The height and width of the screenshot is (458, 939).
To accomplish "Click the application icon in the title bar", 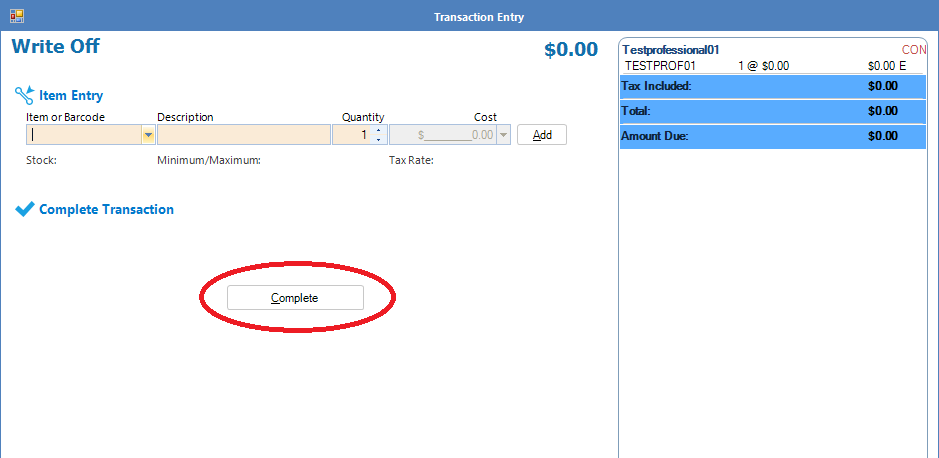I will [17, 16].
